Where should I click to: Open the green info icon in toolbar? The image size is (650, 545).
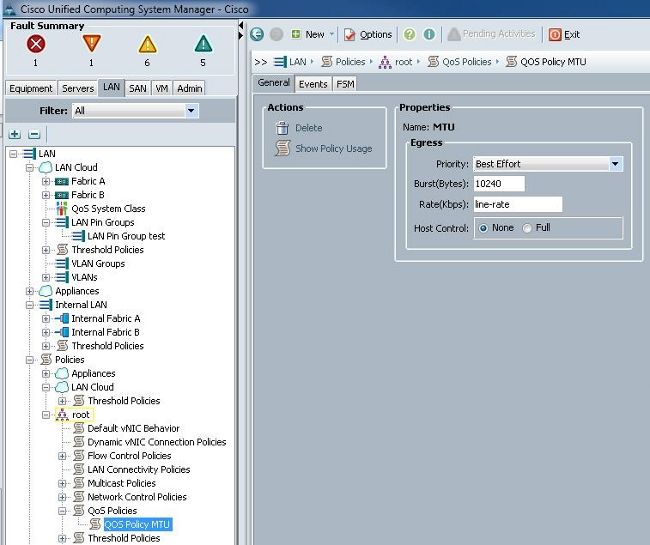pyautogui.click(x=429, y=34)
